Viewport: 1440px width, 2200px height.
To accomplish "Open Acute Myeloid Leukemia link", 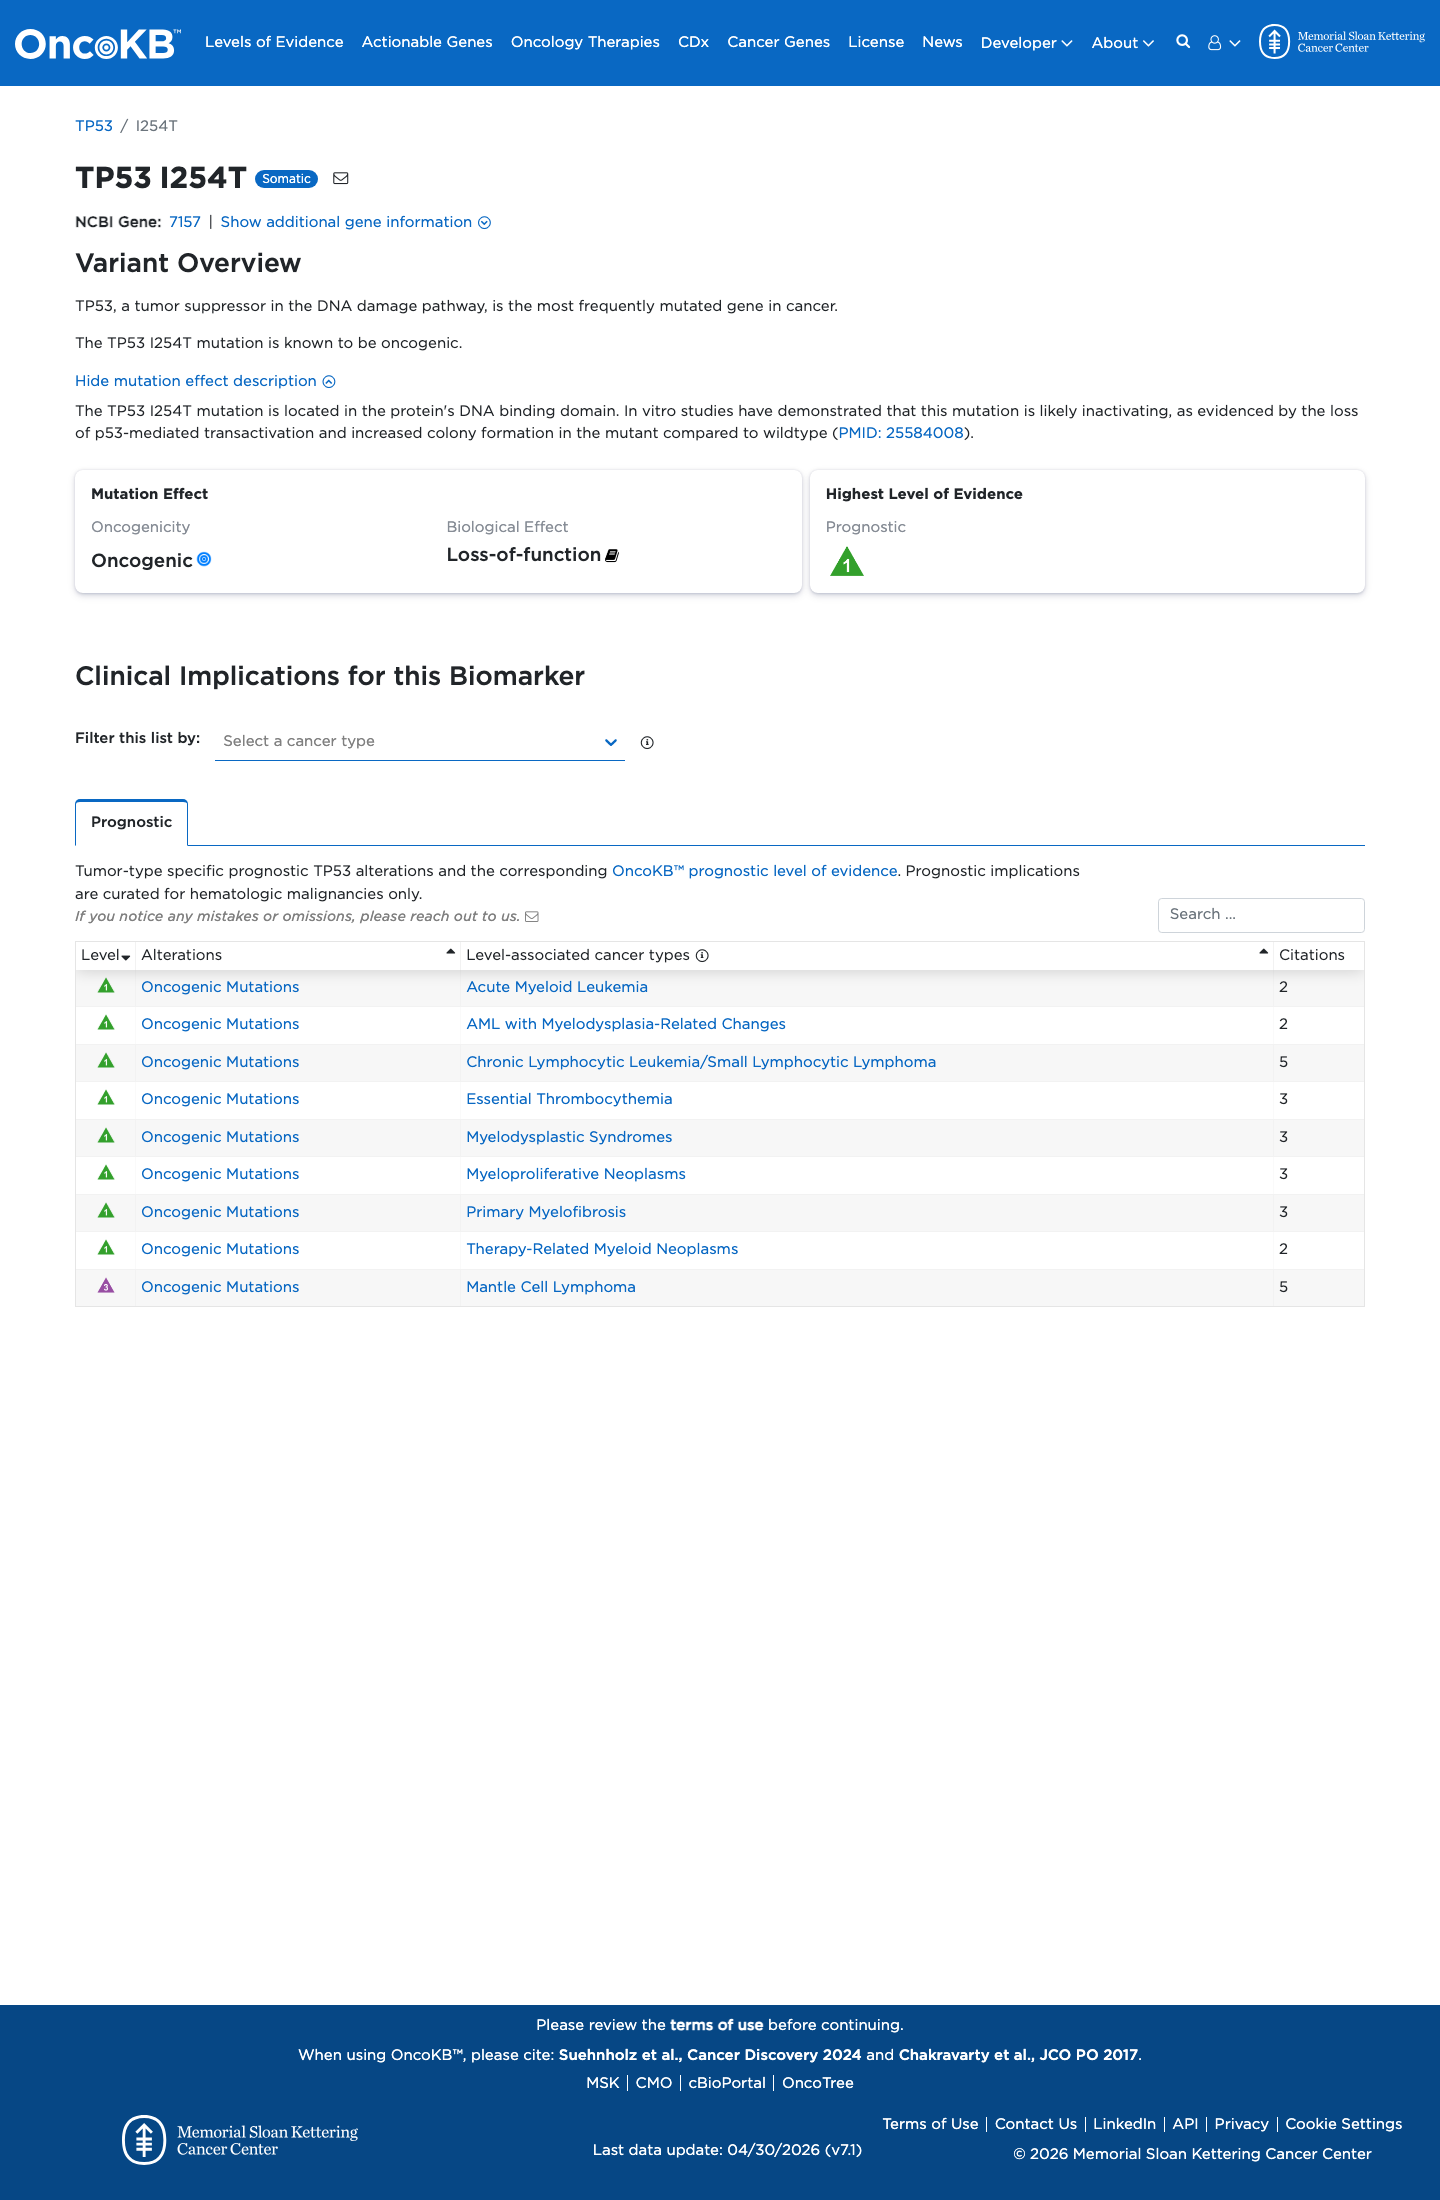I will 557,987.
